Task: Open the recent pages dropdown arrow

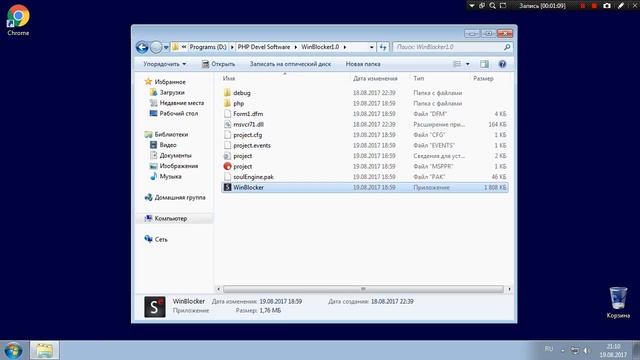Action: click(166, 47)
